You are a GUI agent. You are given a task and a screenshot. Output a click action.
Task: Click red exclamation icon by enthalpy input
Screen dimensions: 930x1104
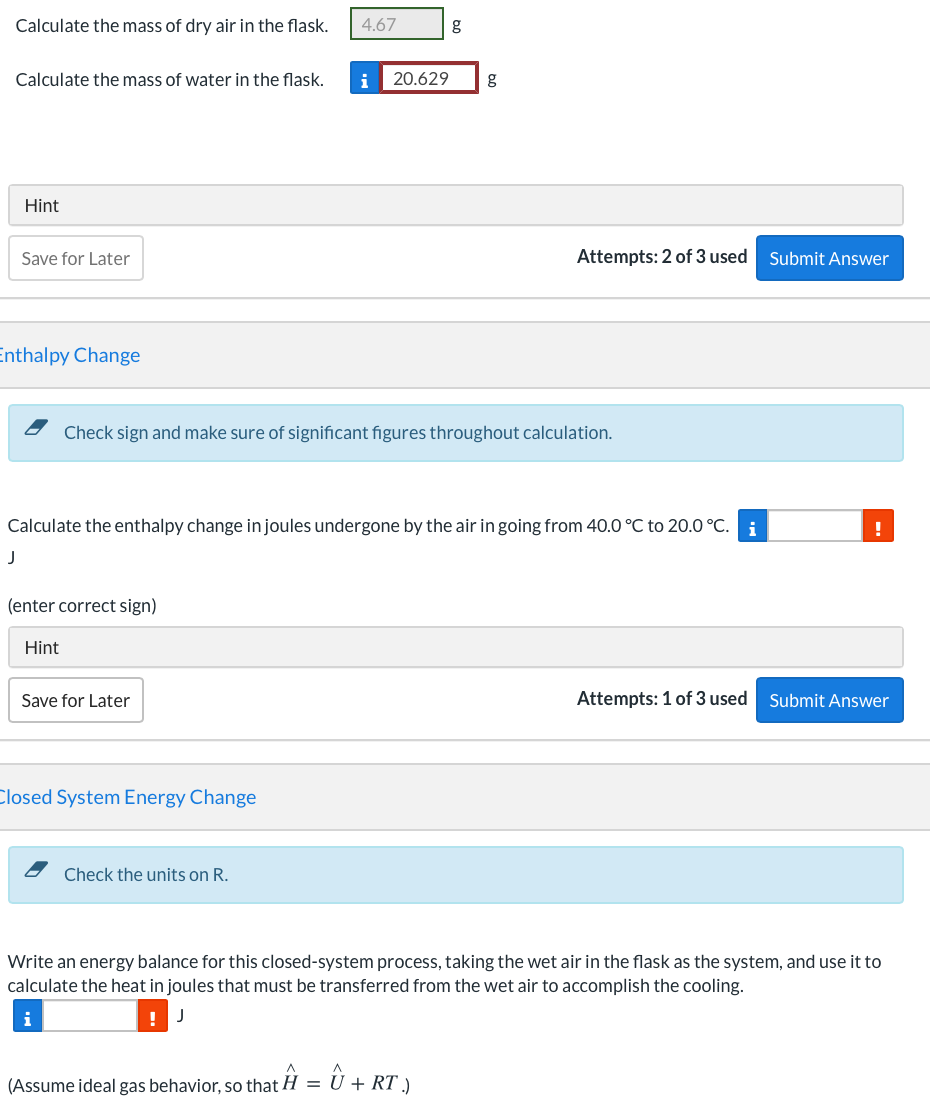coord(878,526)
